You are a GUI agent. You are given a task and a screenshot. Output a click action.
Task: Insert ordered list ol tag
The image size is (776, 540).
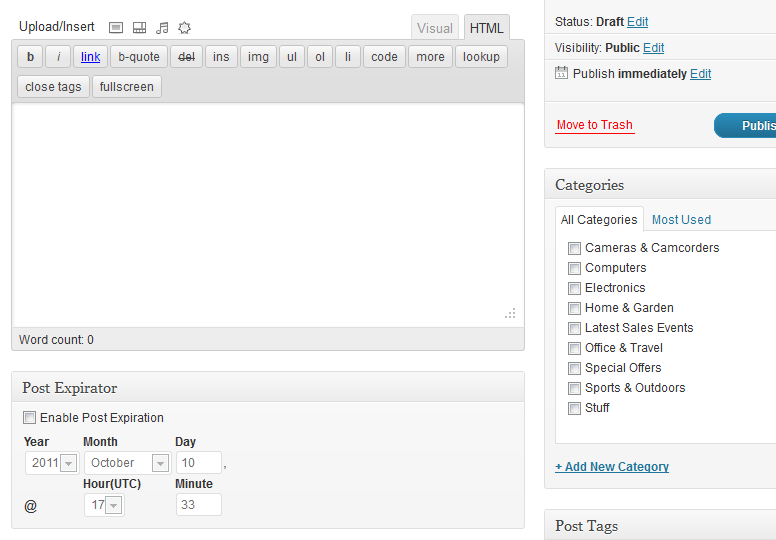(320, 57)
